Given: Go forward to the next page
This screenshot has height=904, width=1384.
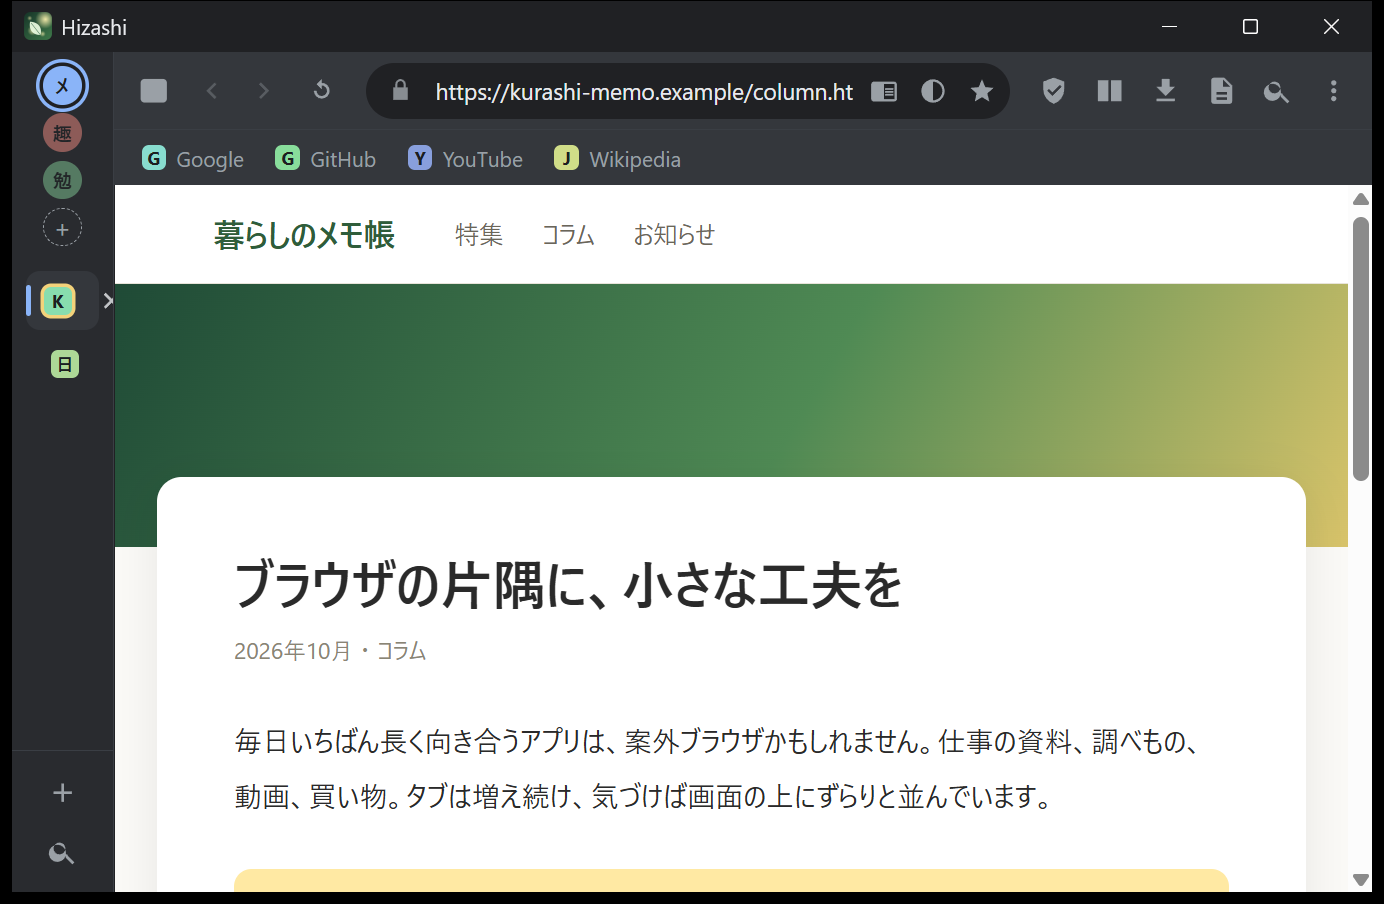Looking at the screenshot, I should [264, 91].
